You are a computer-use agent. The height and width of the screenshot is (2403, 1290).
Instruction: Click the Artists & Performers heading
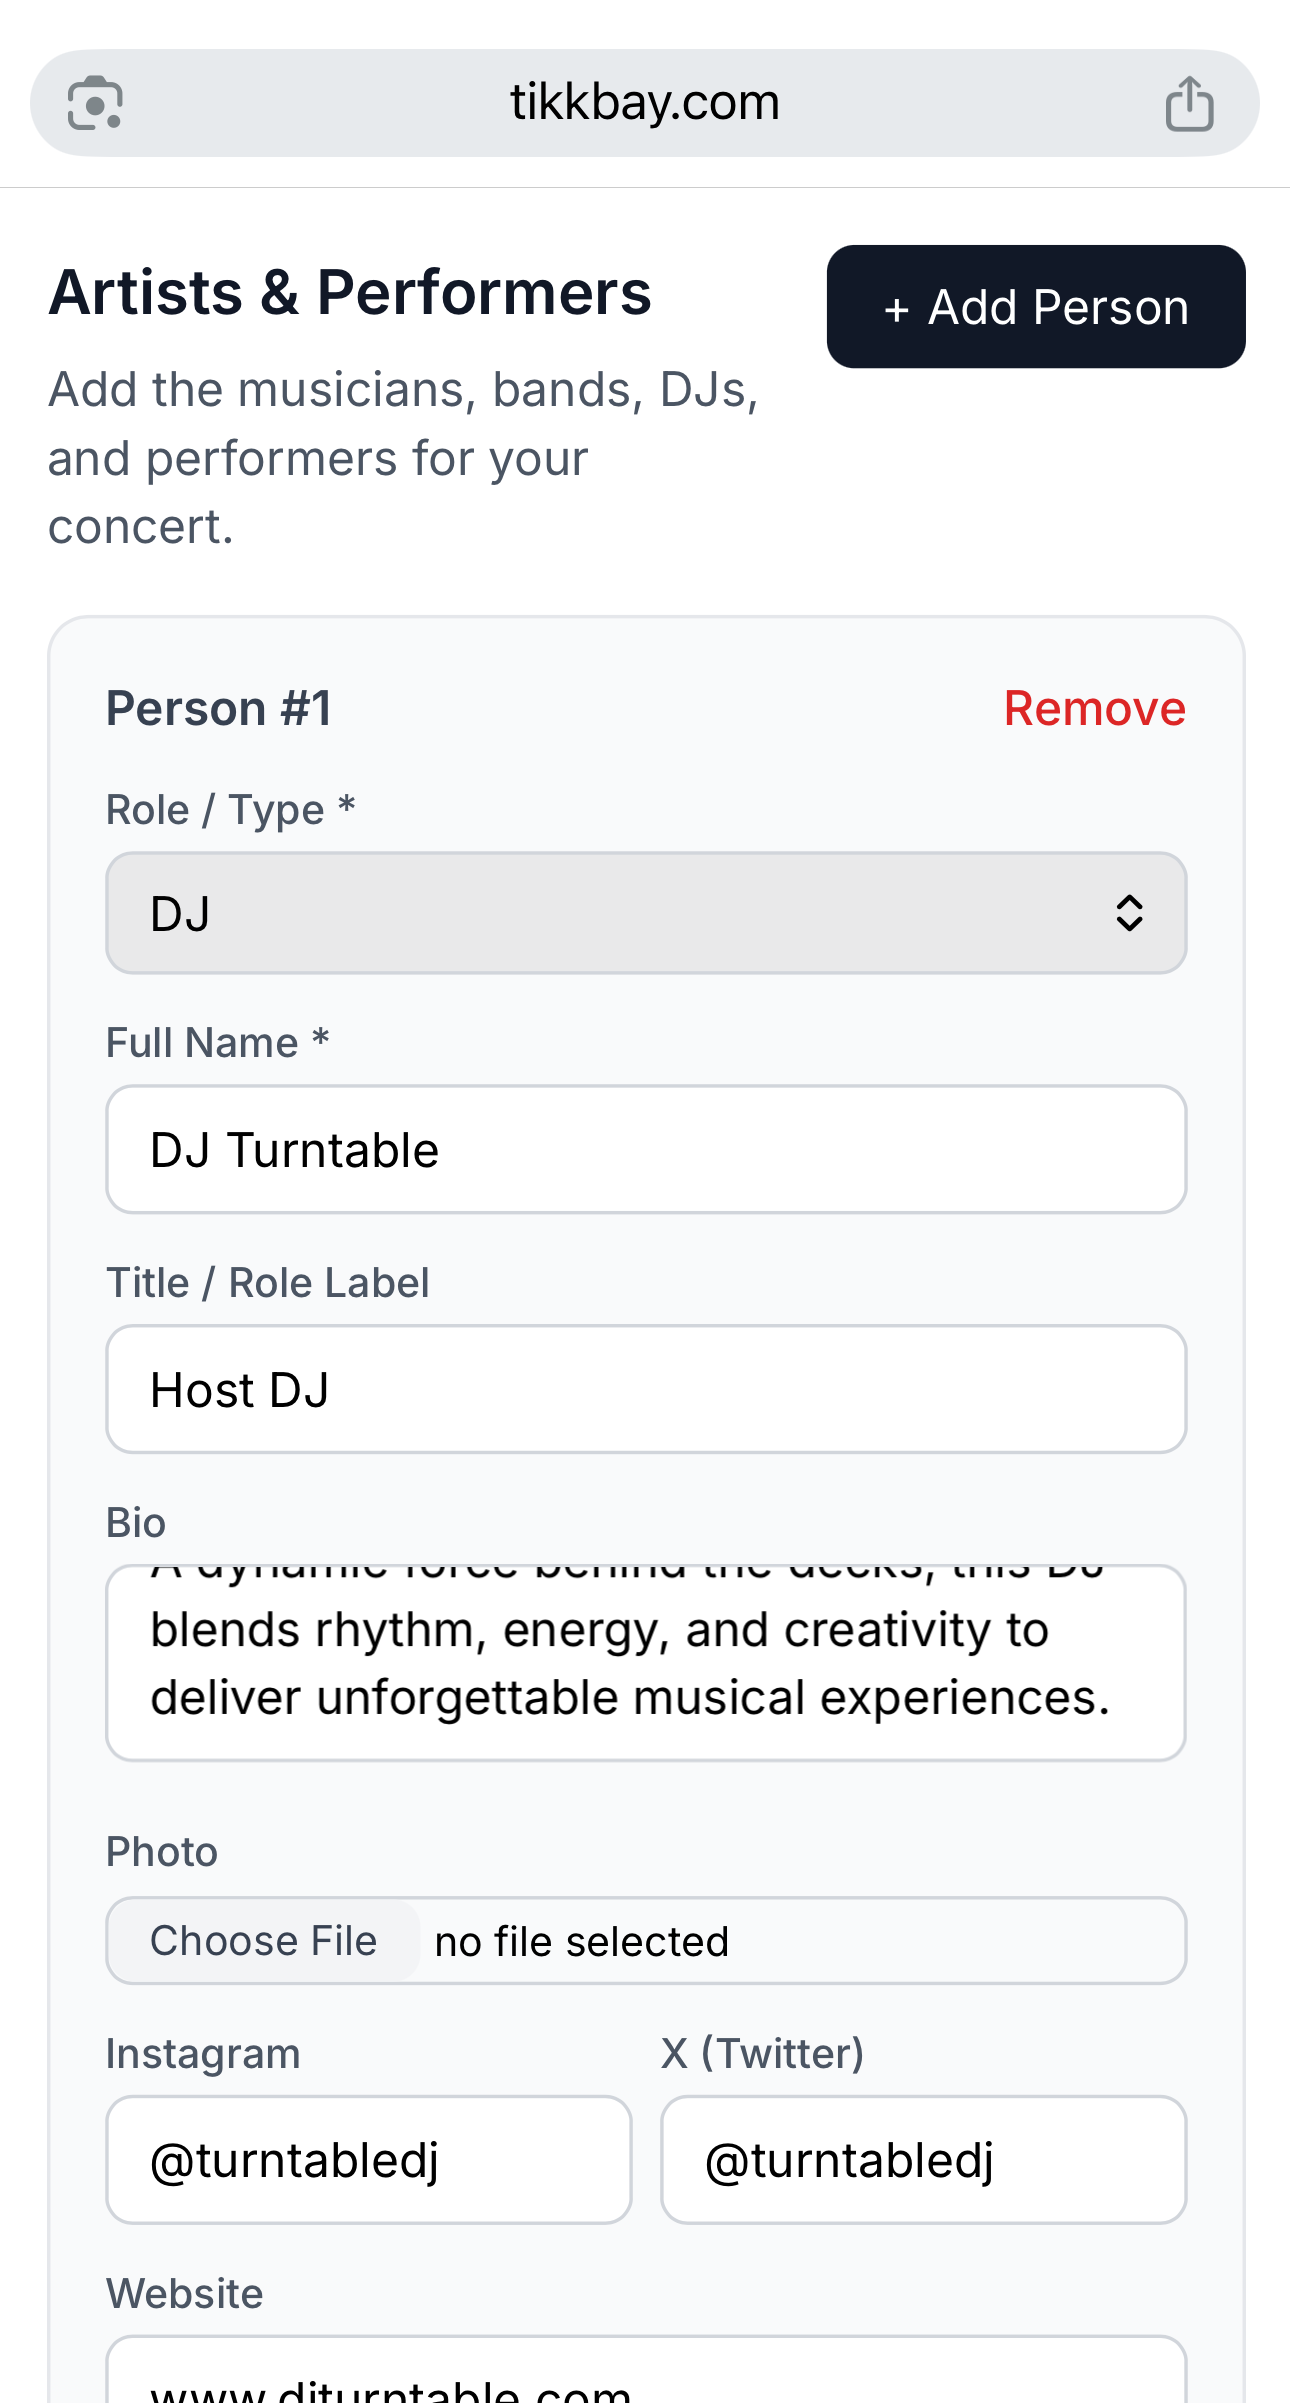(x=350, y=293)
